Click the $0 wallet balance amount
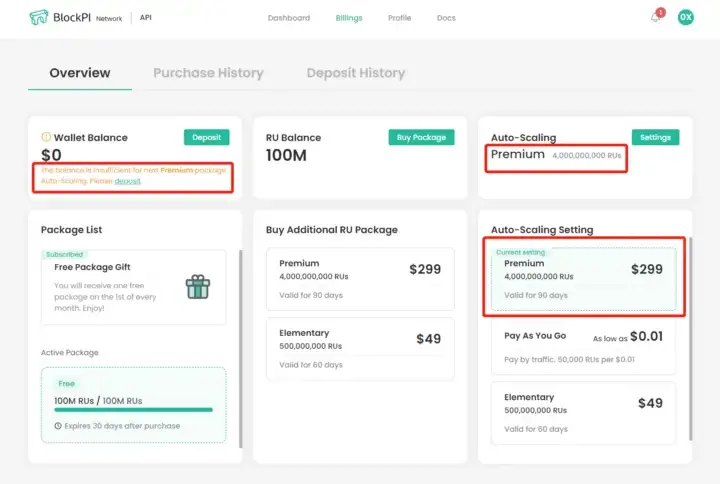 coord(51,155)
